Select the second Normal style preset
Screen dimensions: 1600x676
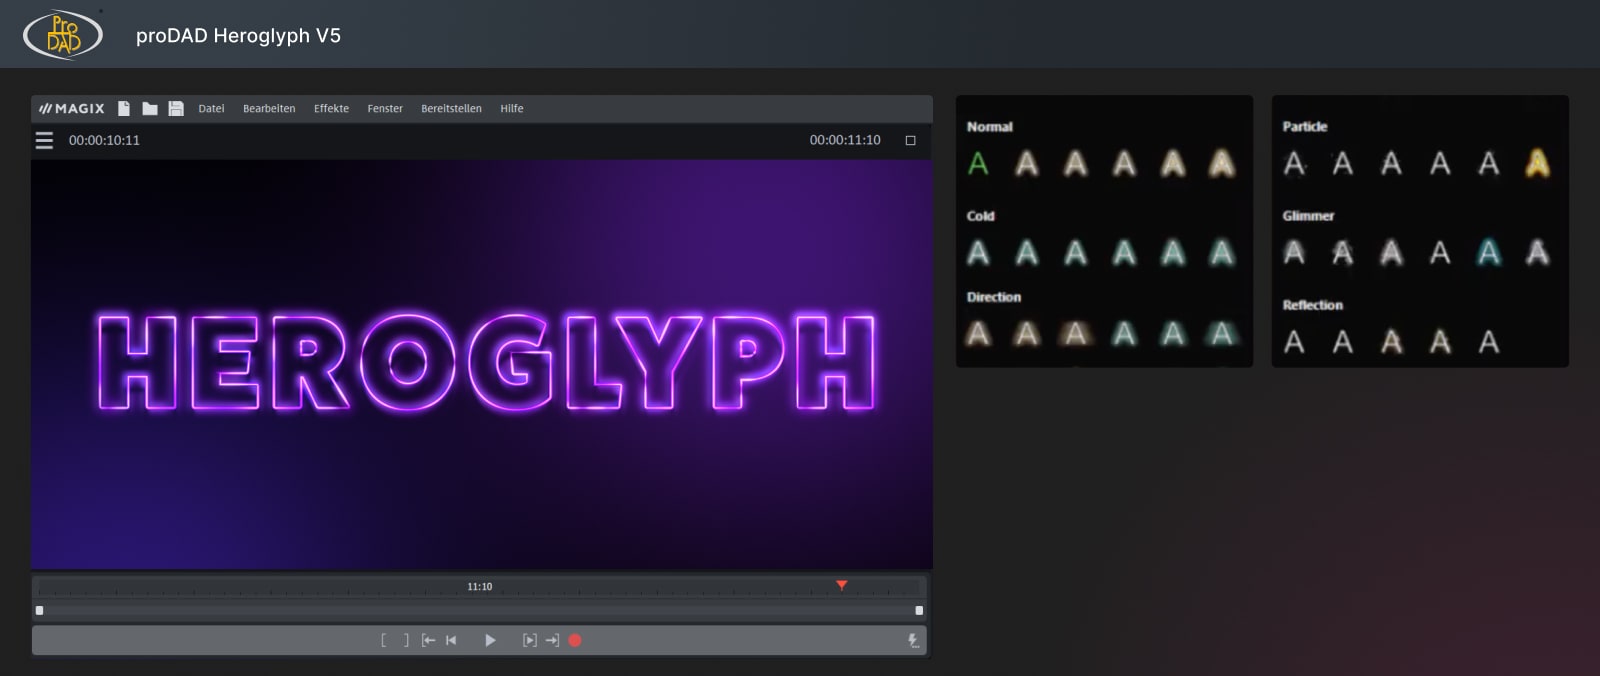pyautogui.click(x=1027, y=163)
